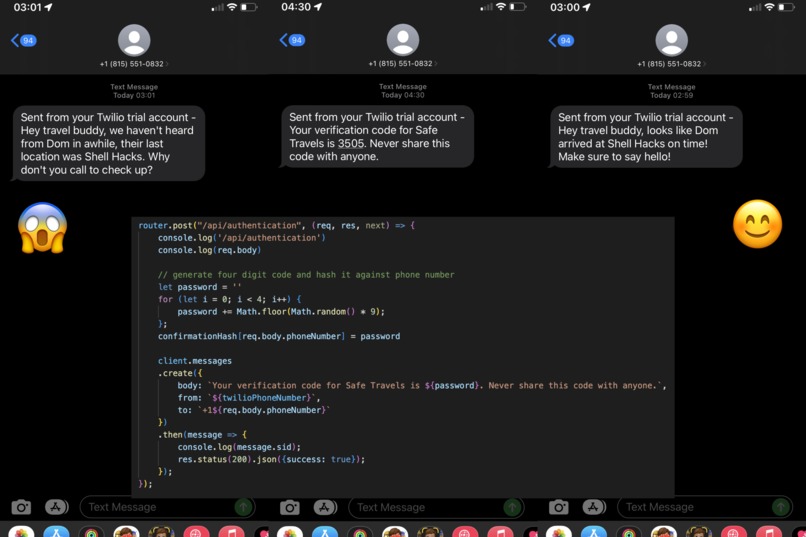806x537 pixels.
Task: Click the client.messages code line
Action: click(x=195, y=361)
